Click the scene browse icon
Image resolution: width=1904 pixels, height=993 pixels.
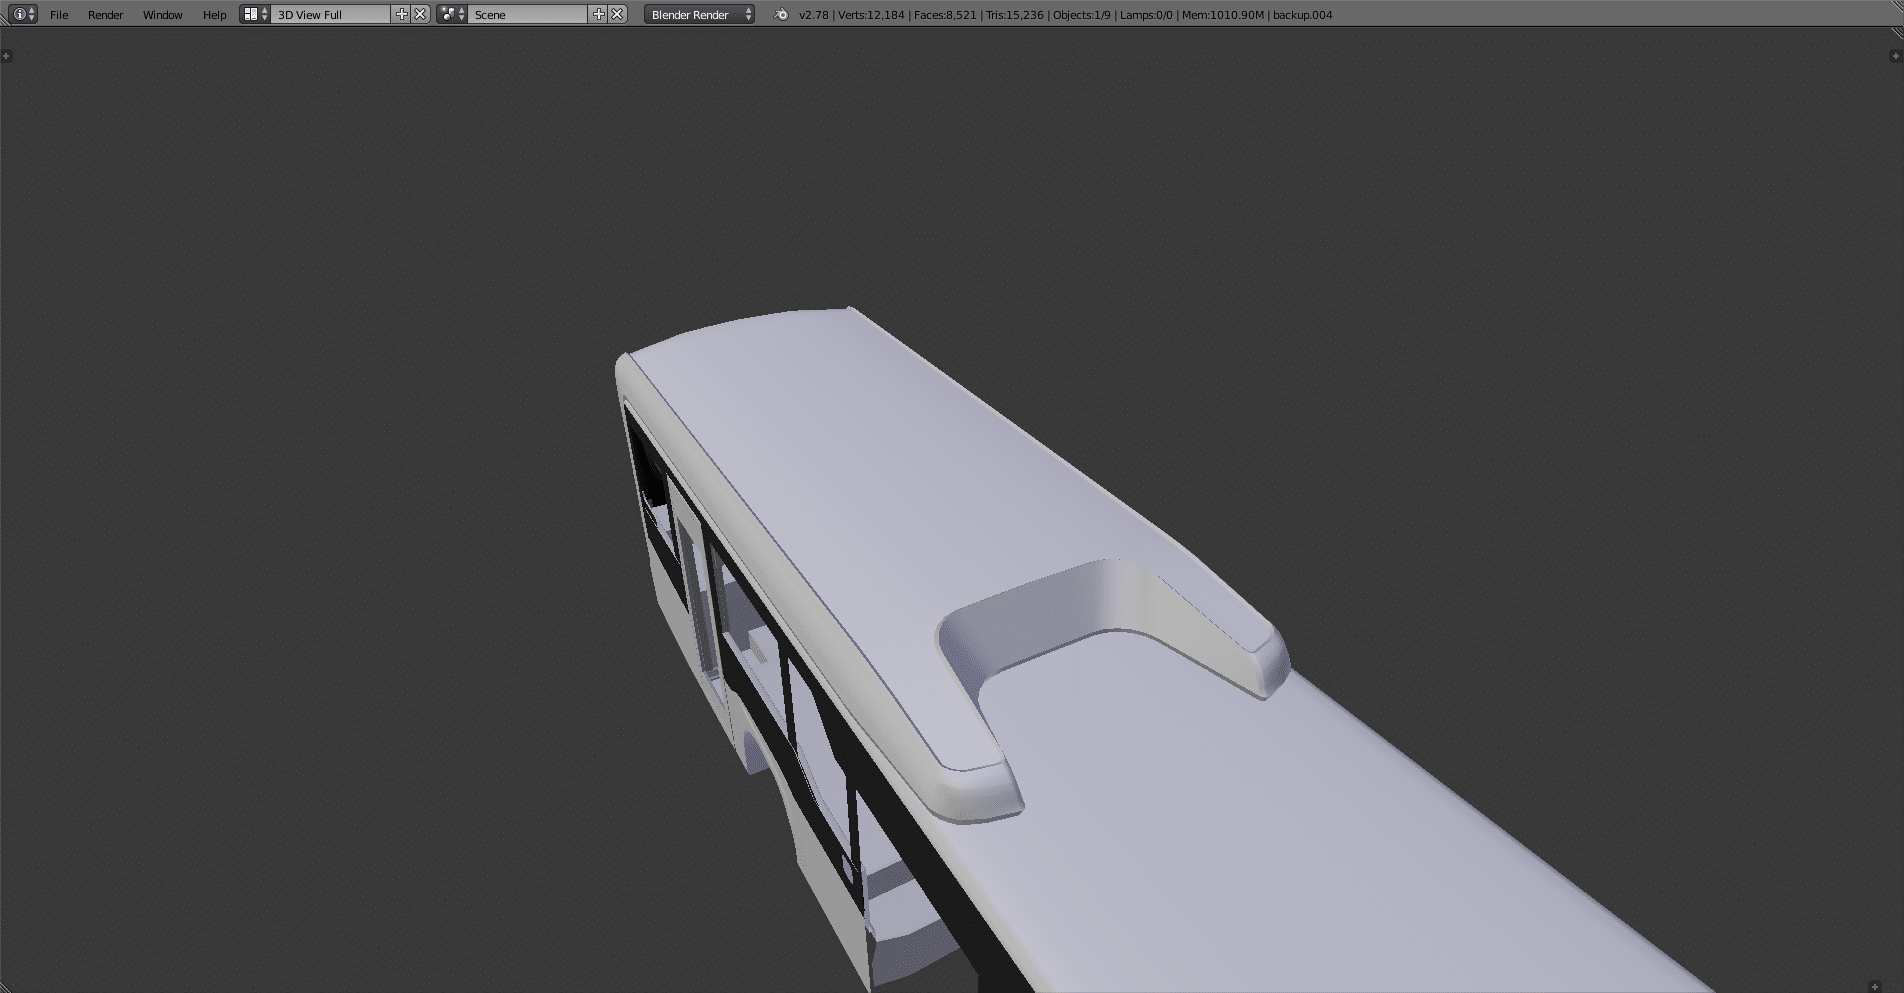click(452, 14)
